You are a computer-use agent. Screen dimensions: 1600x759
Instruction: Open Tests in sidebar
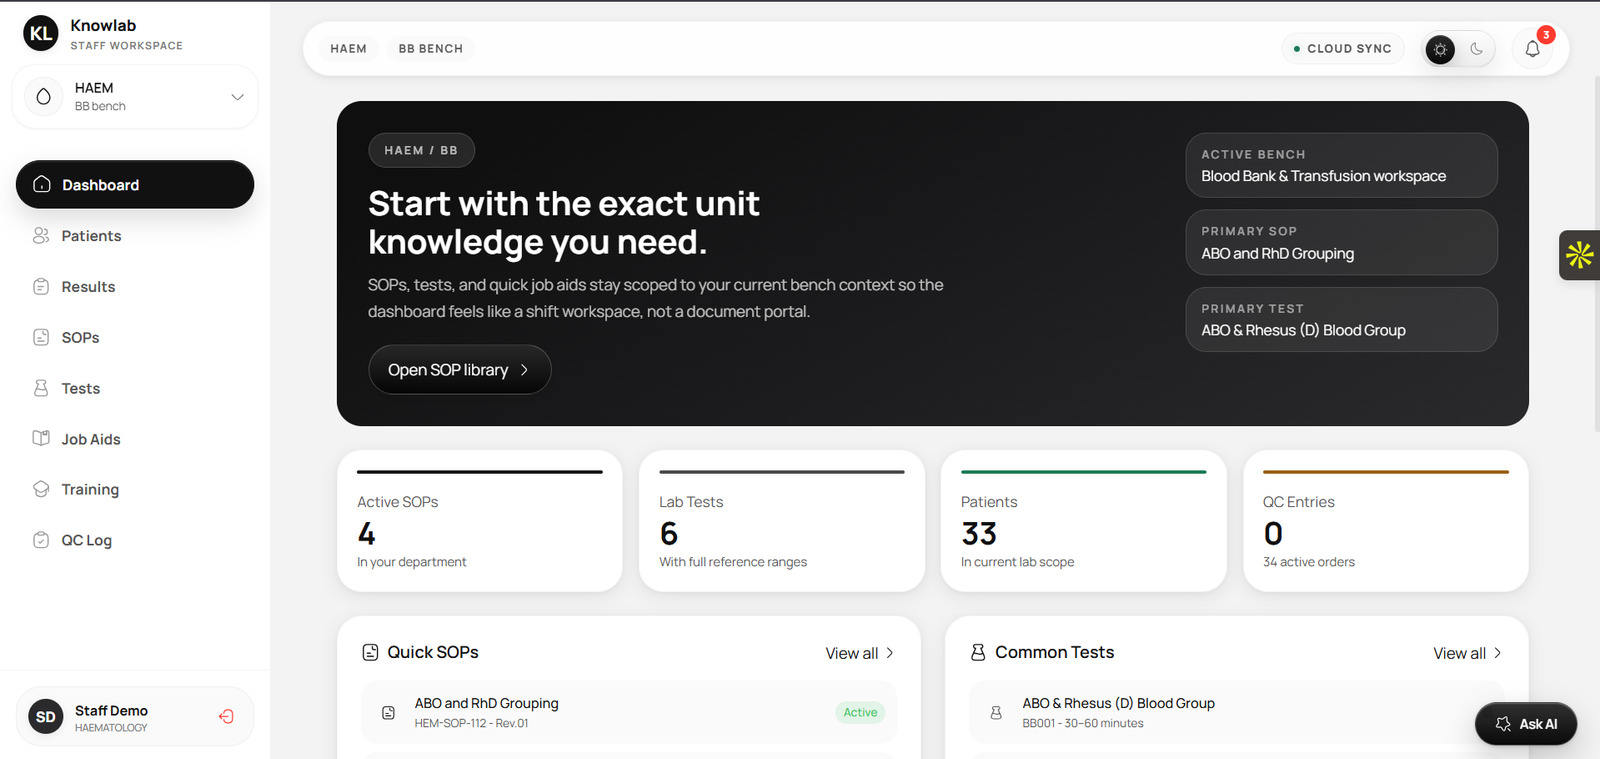coord(135,388)
